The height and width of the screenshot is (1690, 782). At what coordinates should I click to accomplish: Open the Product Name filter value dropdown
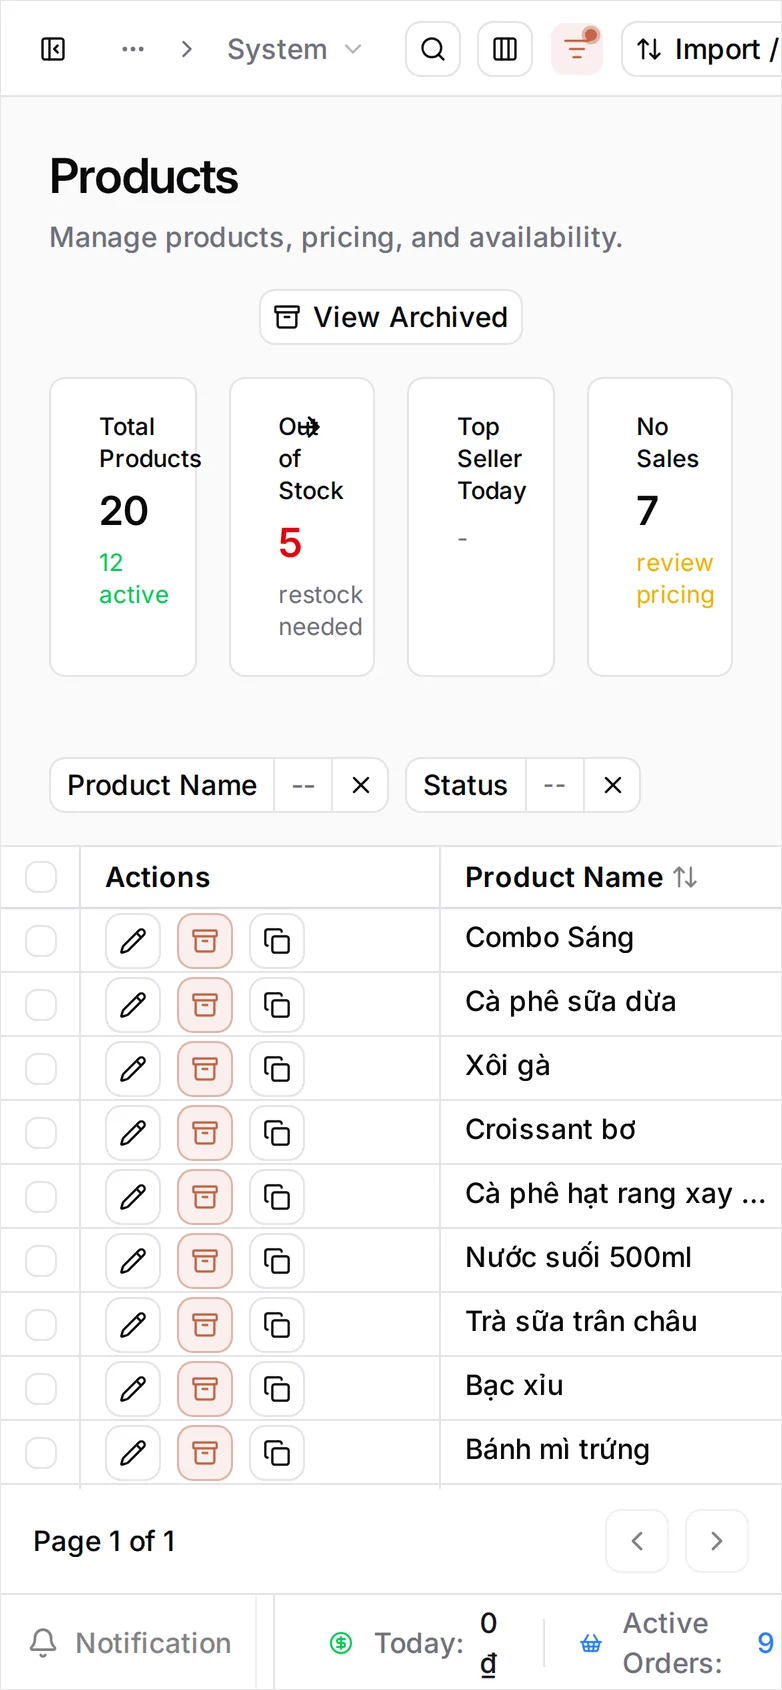point(303,785)
